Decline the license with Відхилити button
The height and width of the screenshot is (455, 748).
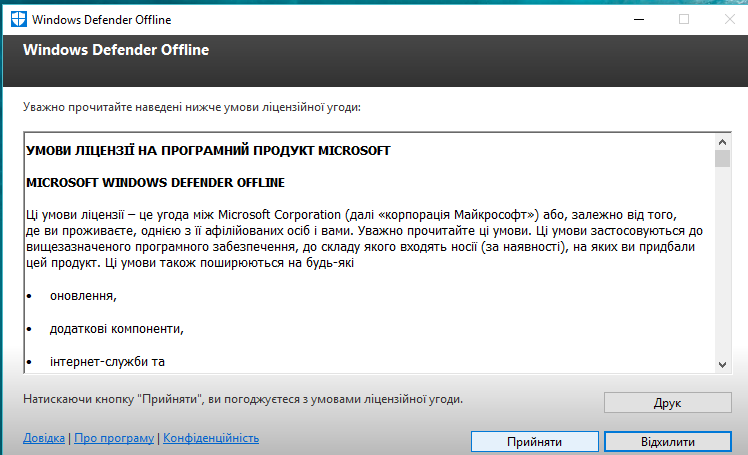click(x=667, y=442)
